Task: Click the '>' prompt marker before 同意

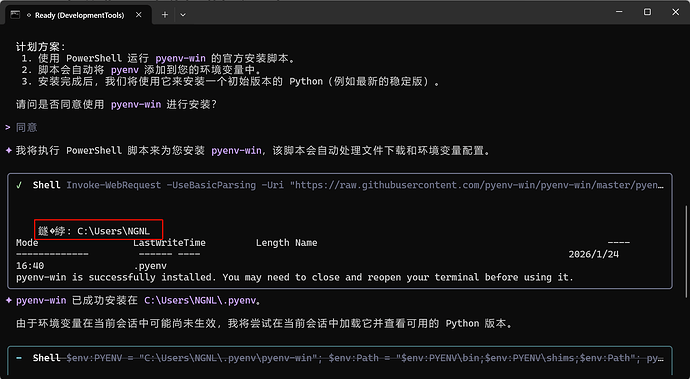Action: click(8, 128)
